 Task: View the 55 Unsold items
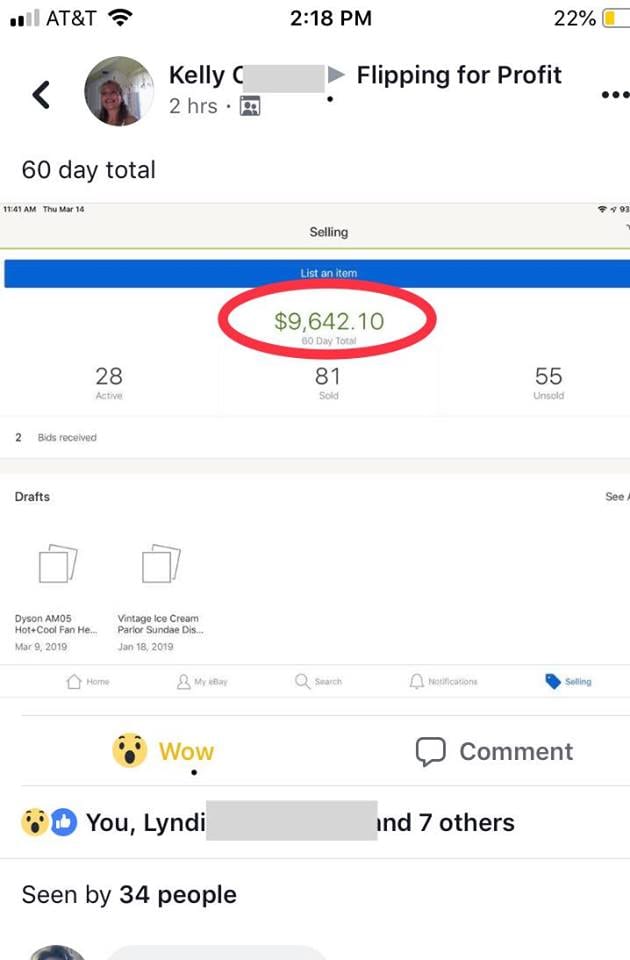[549, 383]
